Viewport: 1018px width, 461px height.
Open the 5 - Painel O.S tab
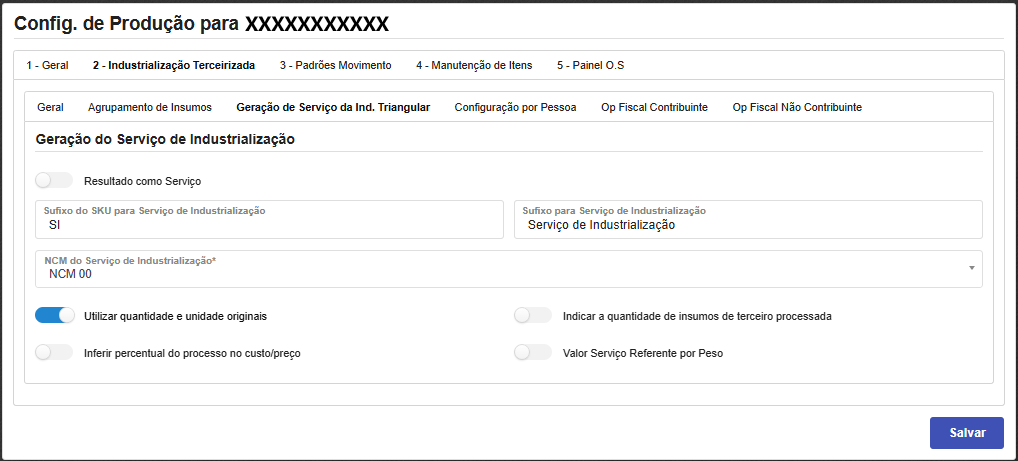point(591,65)
